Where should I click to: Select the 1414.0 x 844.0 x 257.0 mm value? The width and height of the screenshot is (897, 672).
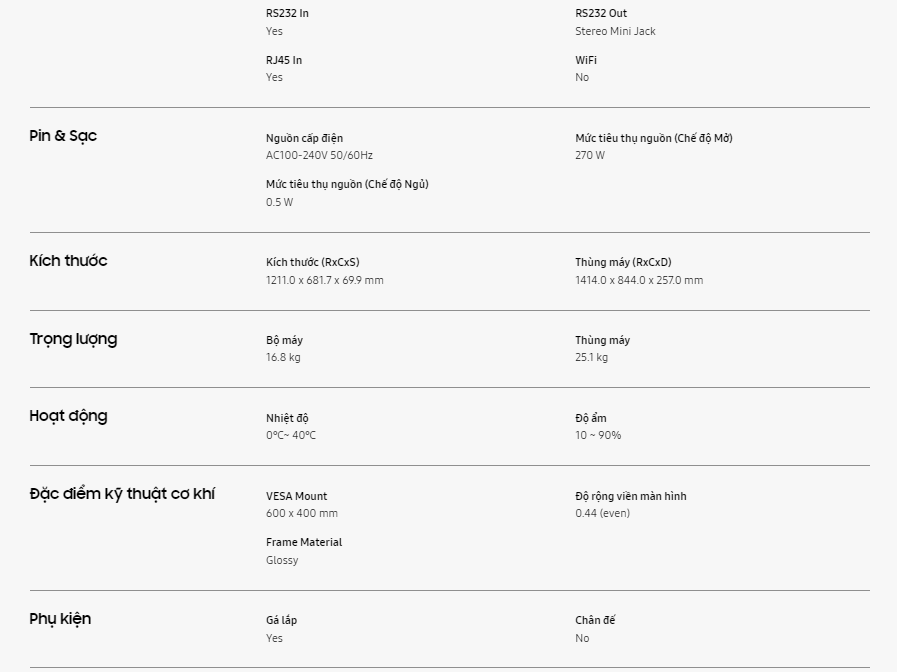638,280
